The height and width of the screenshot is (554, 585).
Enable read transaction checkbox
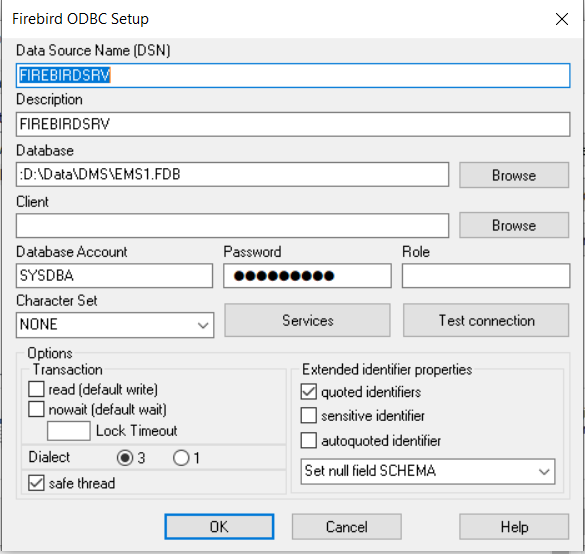[36, 389]
